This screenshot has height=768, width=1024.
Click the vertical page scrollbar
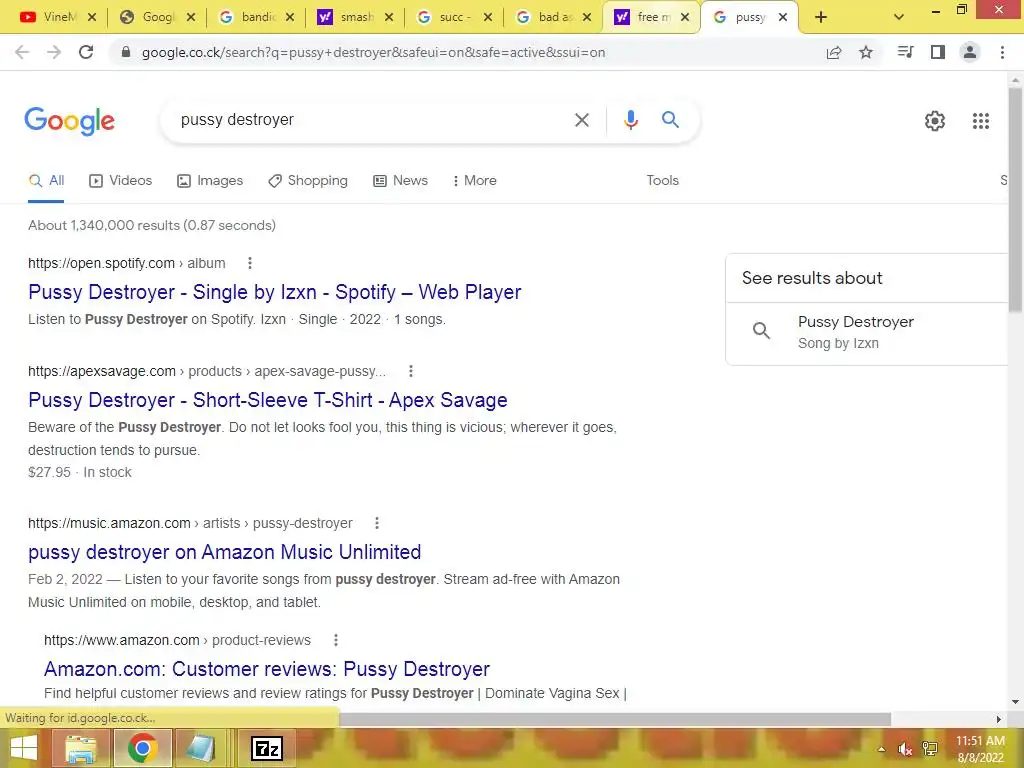1015,200
